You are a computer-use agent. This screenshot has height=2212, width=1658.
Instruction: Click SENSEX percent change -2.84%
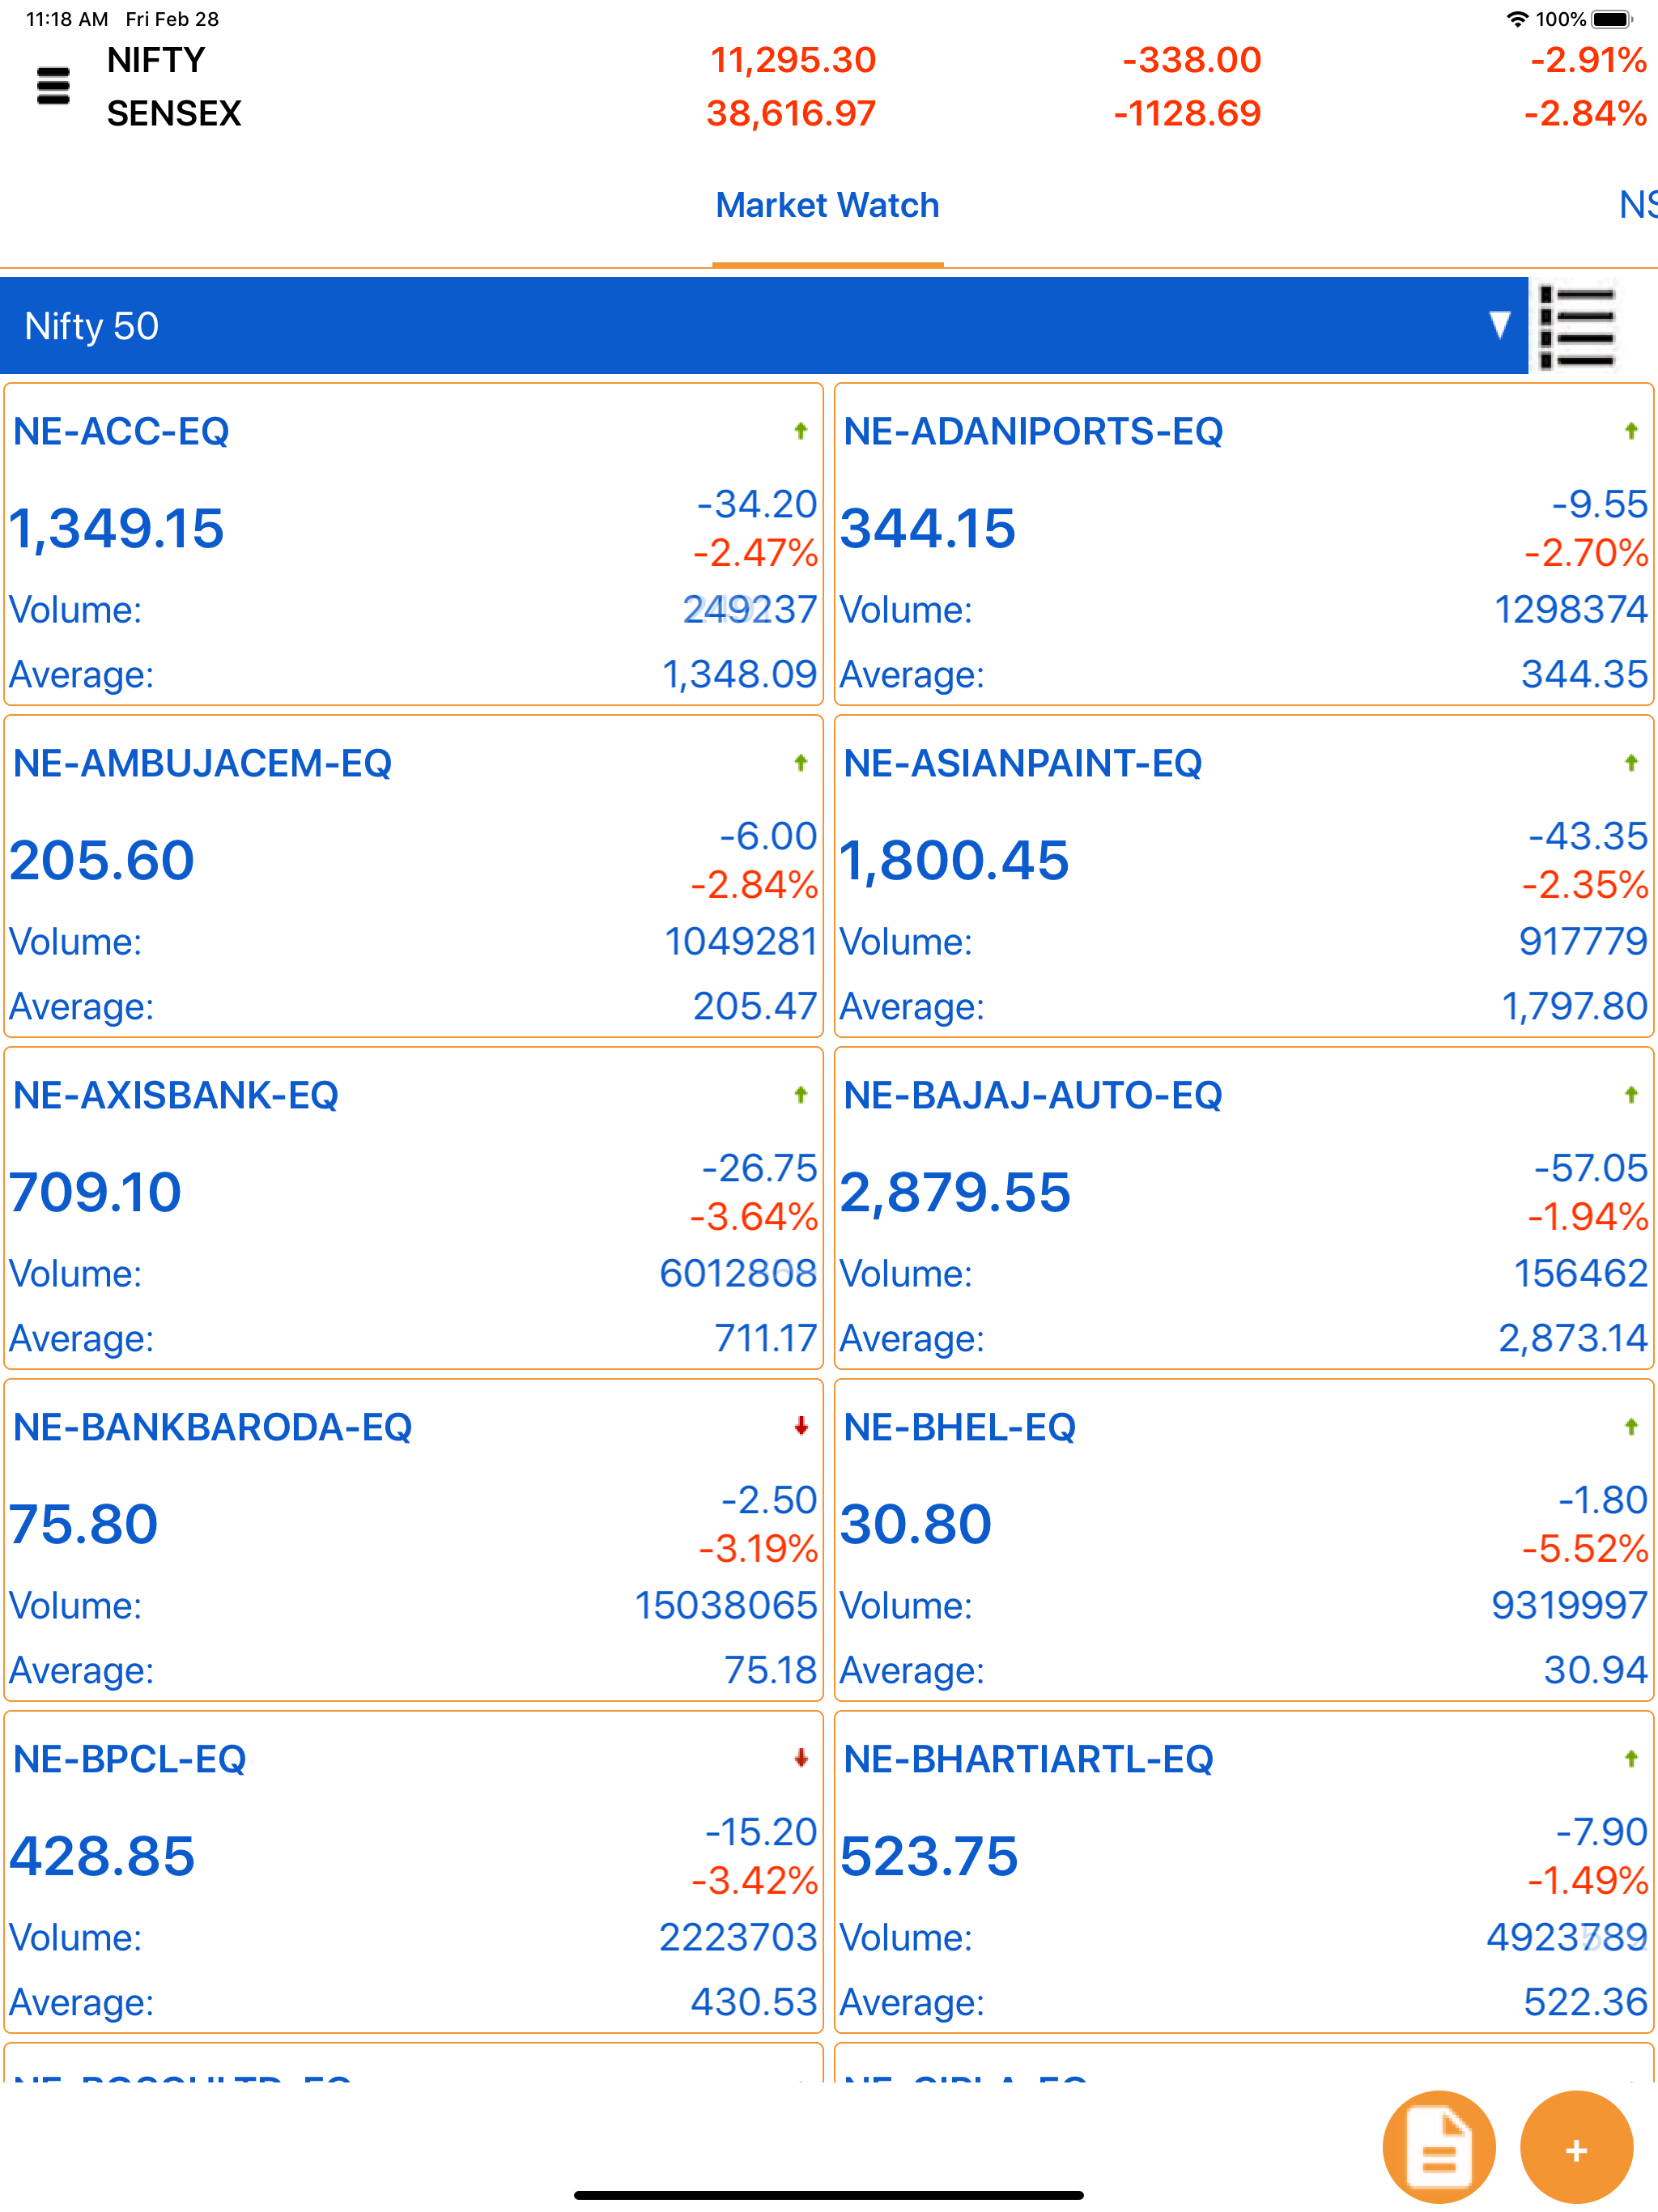1585,113
